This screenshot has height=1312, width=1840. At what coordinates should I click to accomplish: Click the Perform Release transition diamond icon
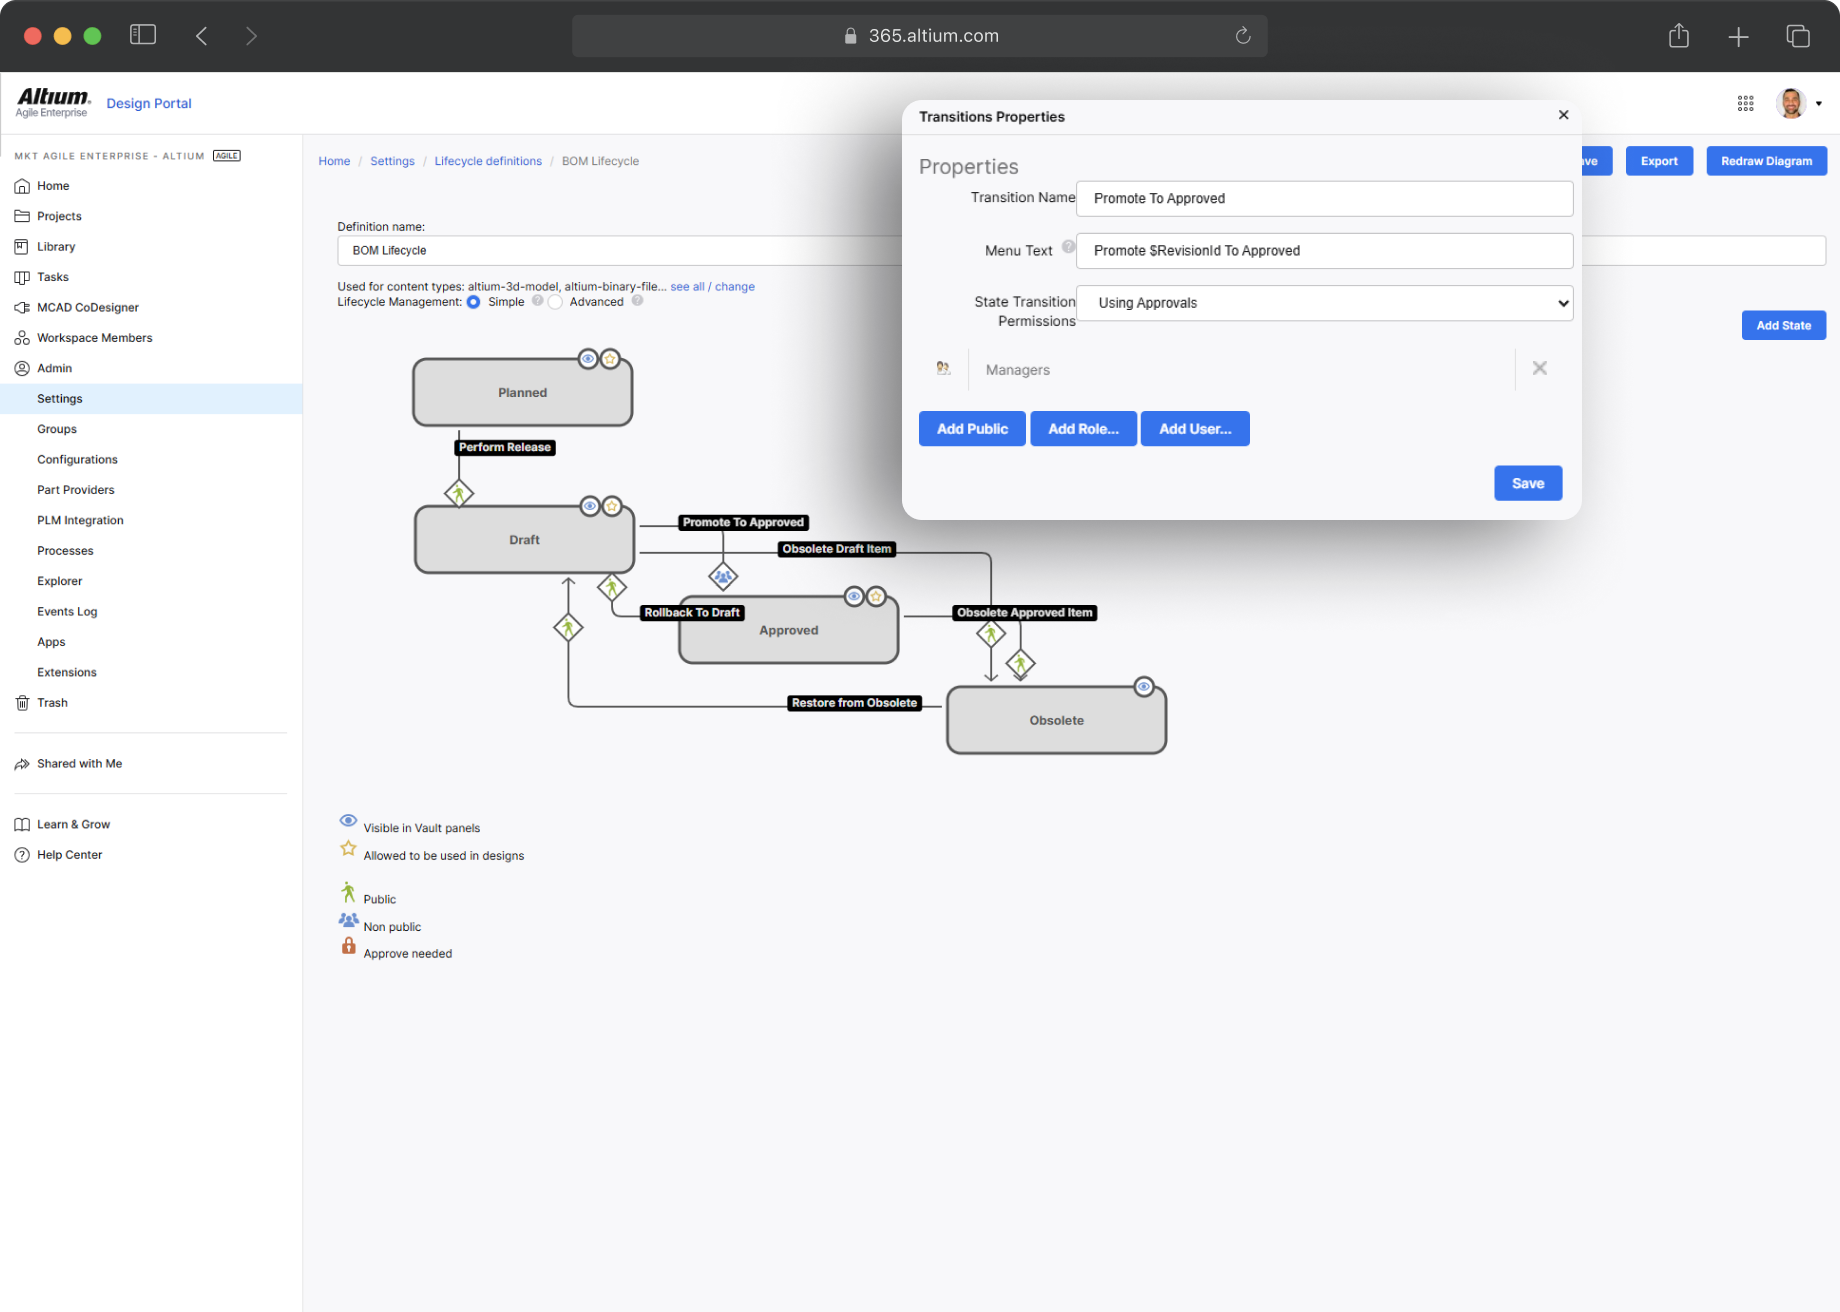pos(459,493)
